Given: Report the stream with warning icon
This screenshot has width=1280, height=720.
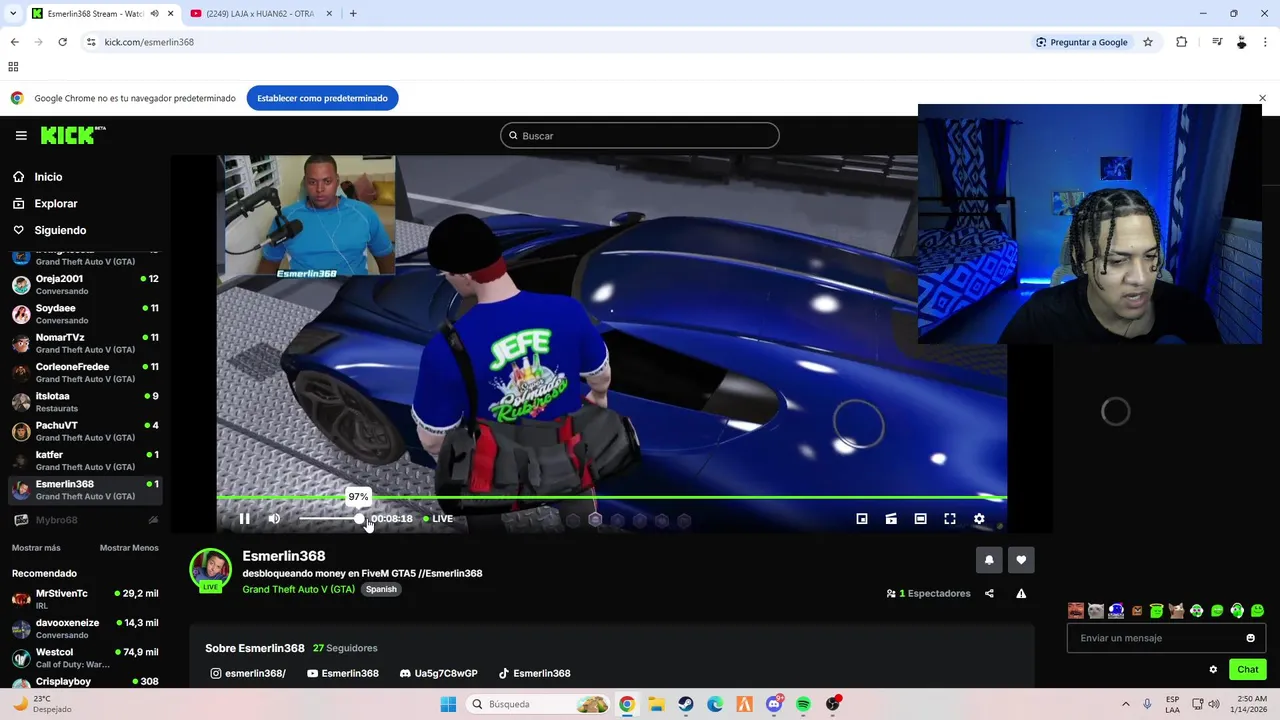Looking at the screenshot, I should pos(1021,594).
